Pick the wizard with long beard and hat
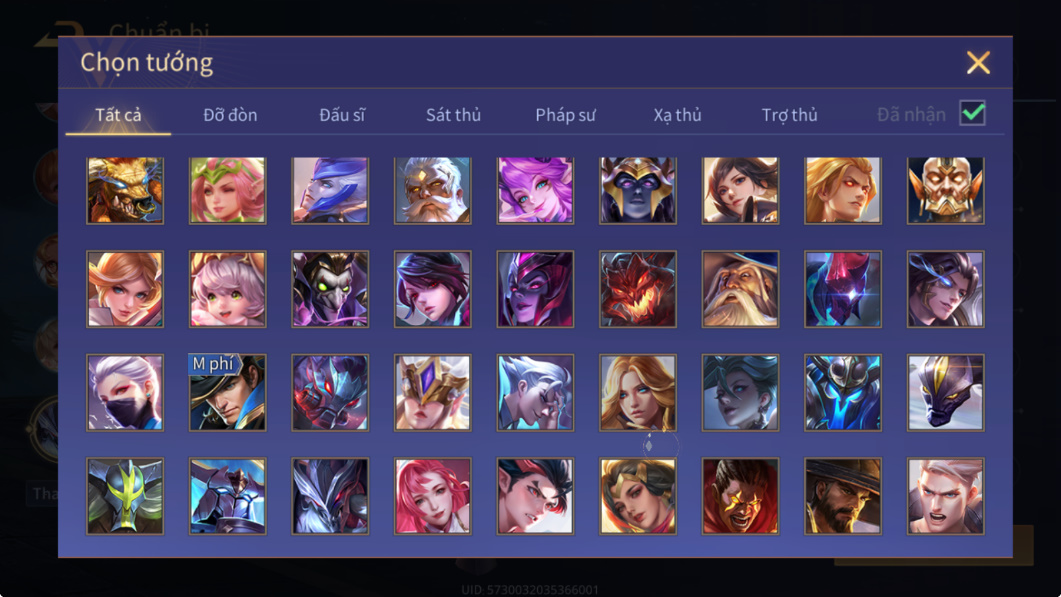1061x597 pixels. click(x=740, y=290)
